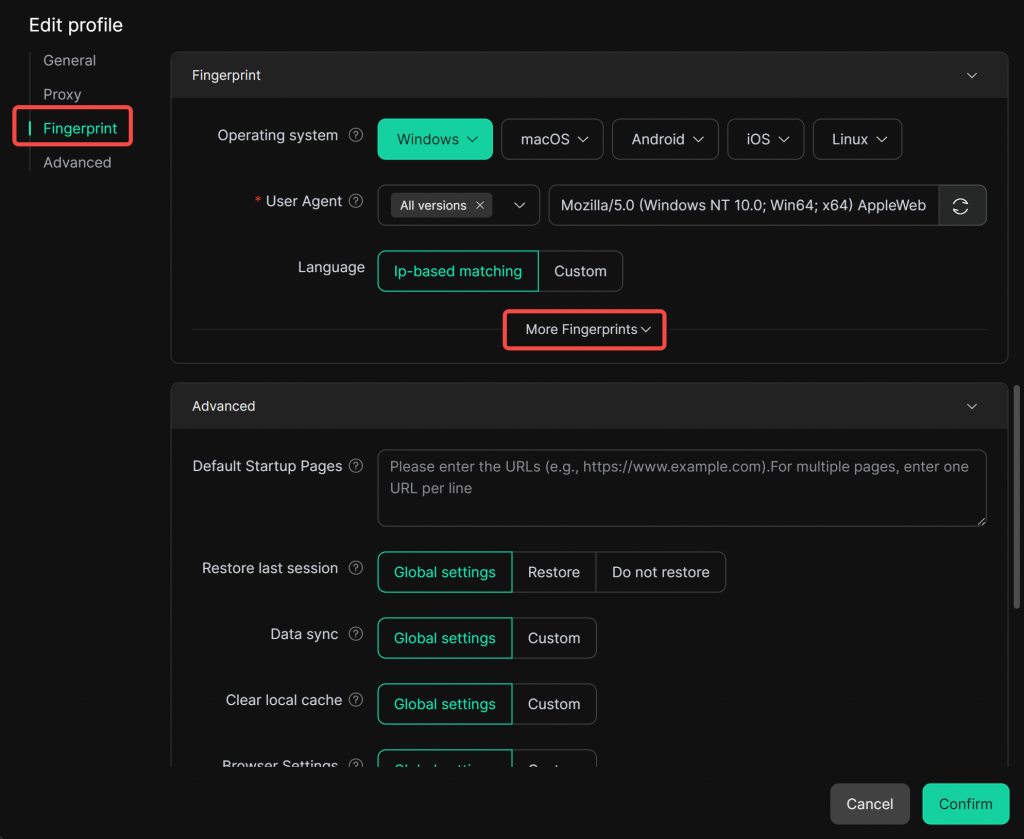Choose Do not restore for last session
The height and width of the screenshot is (839, 1024).
pyautogui.click(x=660, y=572)
